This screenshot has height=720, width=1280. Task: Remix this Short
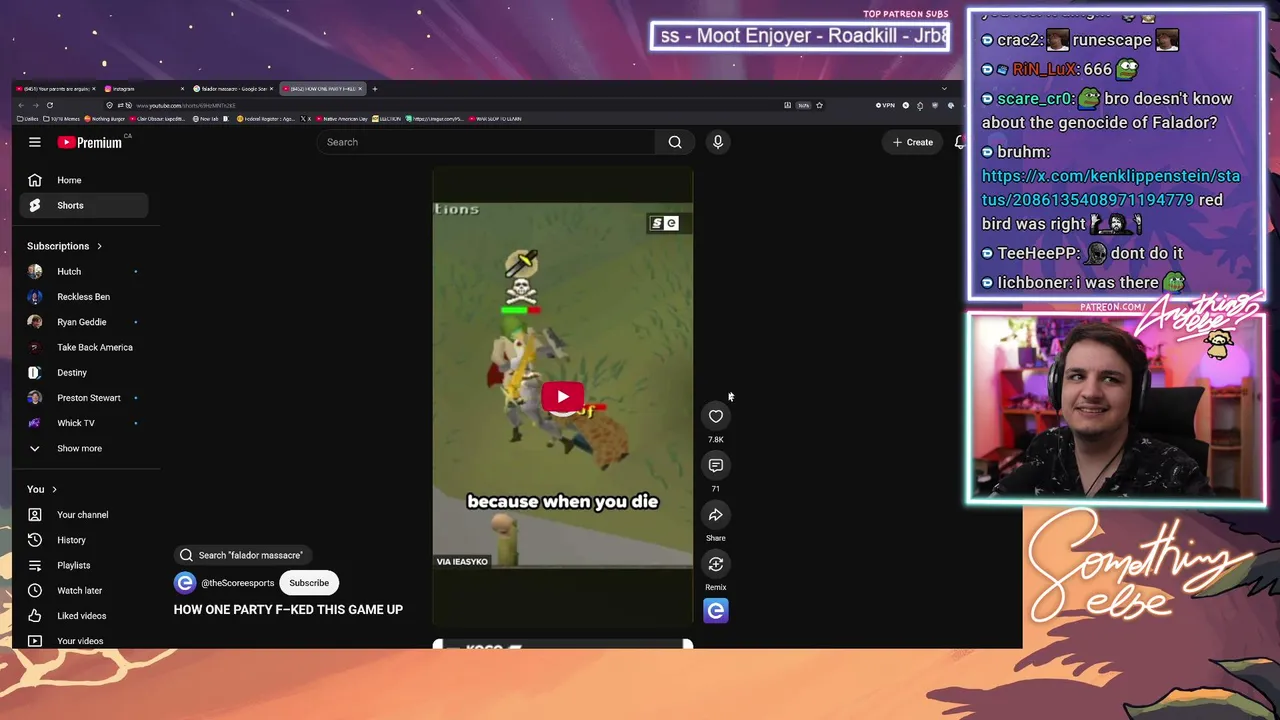pyautogui.click(x=716, y=564)
